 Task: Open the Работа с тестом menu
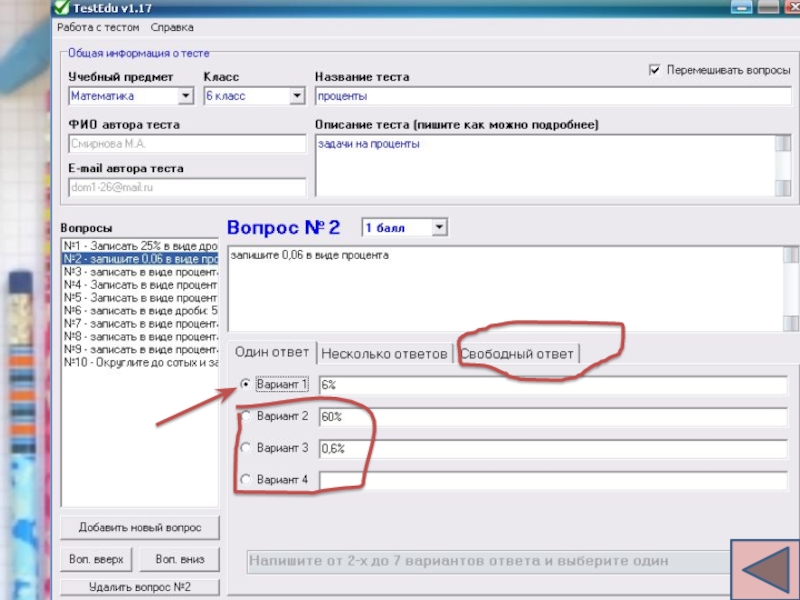pyautogui.click(x=98, y=27)
